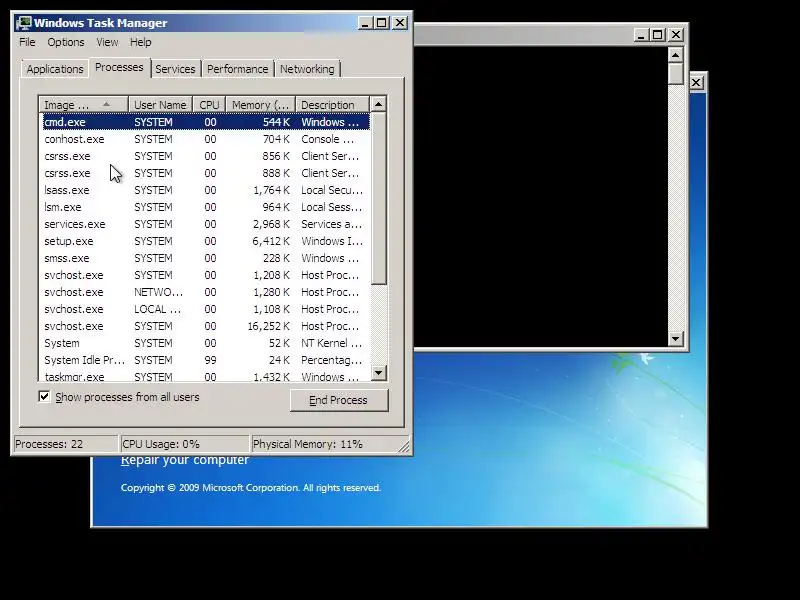Sort by User Name column header
This screenshot has height=600, width=800.
pyautogui.click(x=160, y=105)
